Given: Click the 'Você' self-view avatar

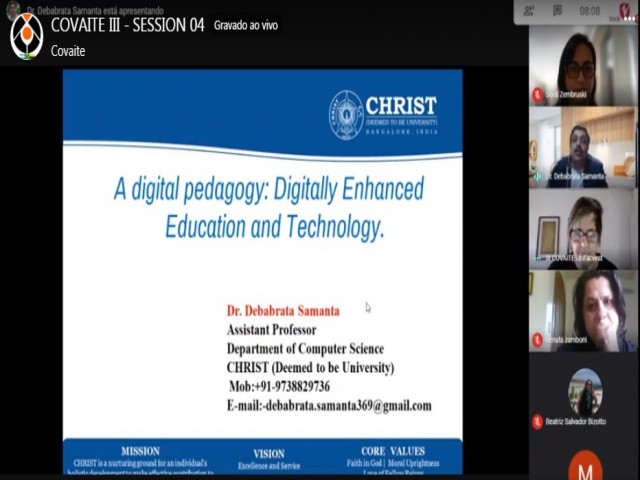Looking at the screenshot, I should click(x=624, y=10).
